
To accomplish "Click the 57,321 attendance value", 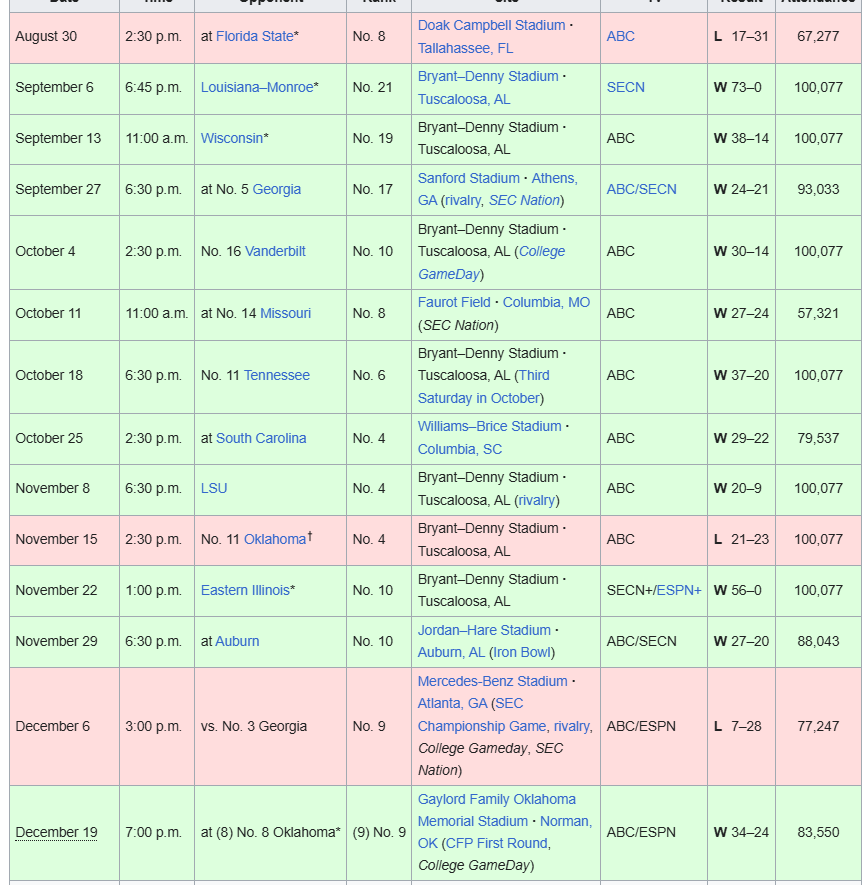I will coord(818,313).
